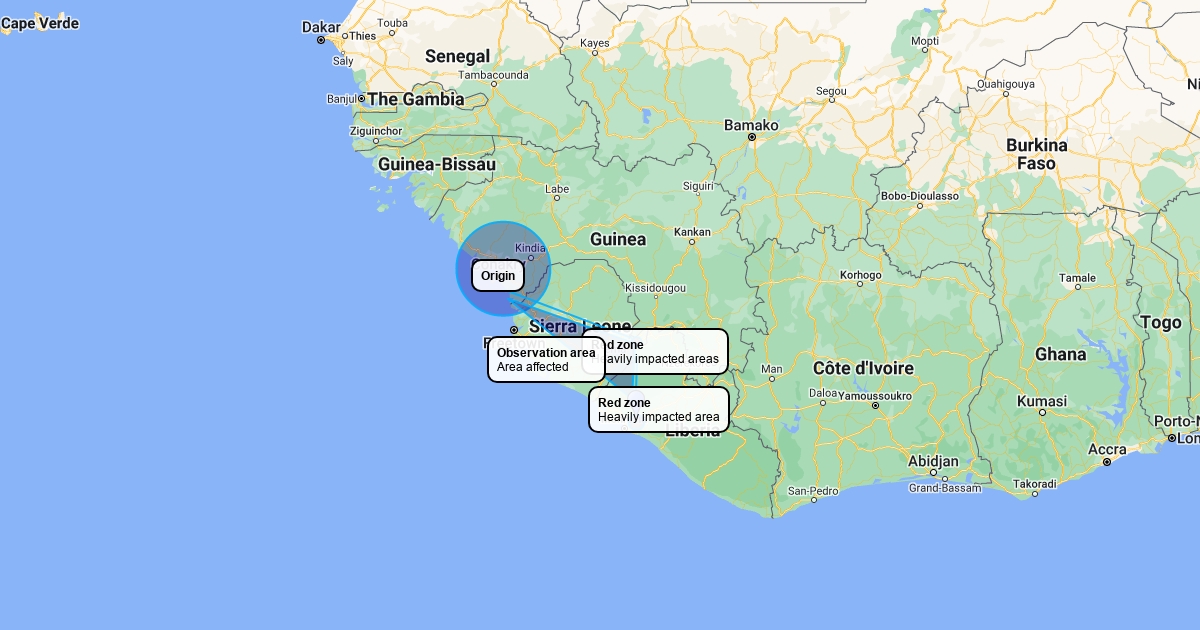1200x630 pixels.
Task: Click the Bamako city label
Action: pos(751,125)
